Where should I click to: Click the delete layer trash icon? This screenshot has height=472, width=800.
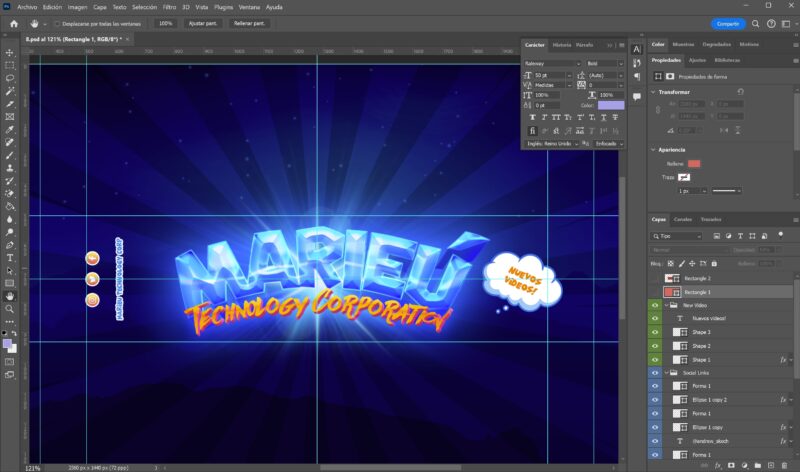784,465
